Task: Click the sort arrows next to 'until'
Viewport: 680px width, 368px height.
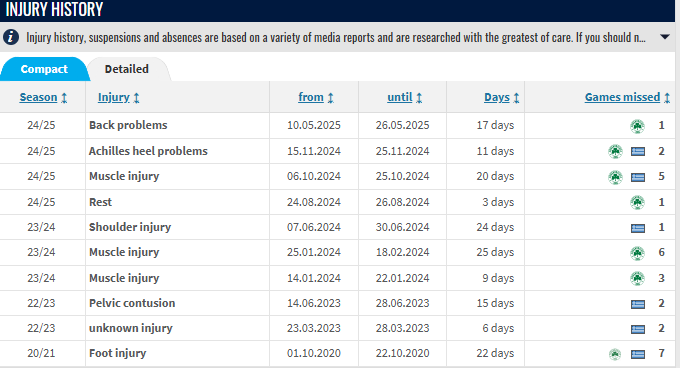Action: pyautogui.click(x=419, y=98)
